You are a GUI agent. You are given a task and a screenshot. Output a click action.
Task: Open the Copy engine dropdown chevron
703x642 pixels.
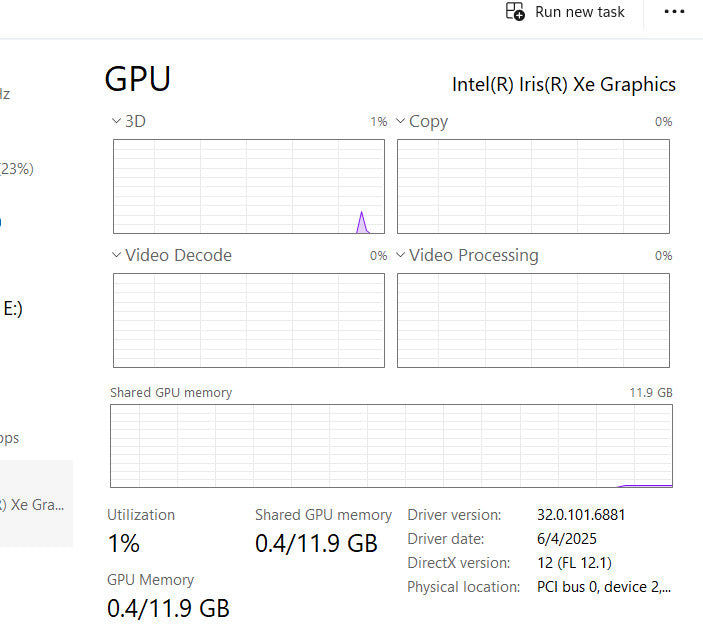click(x=400, y=122)
